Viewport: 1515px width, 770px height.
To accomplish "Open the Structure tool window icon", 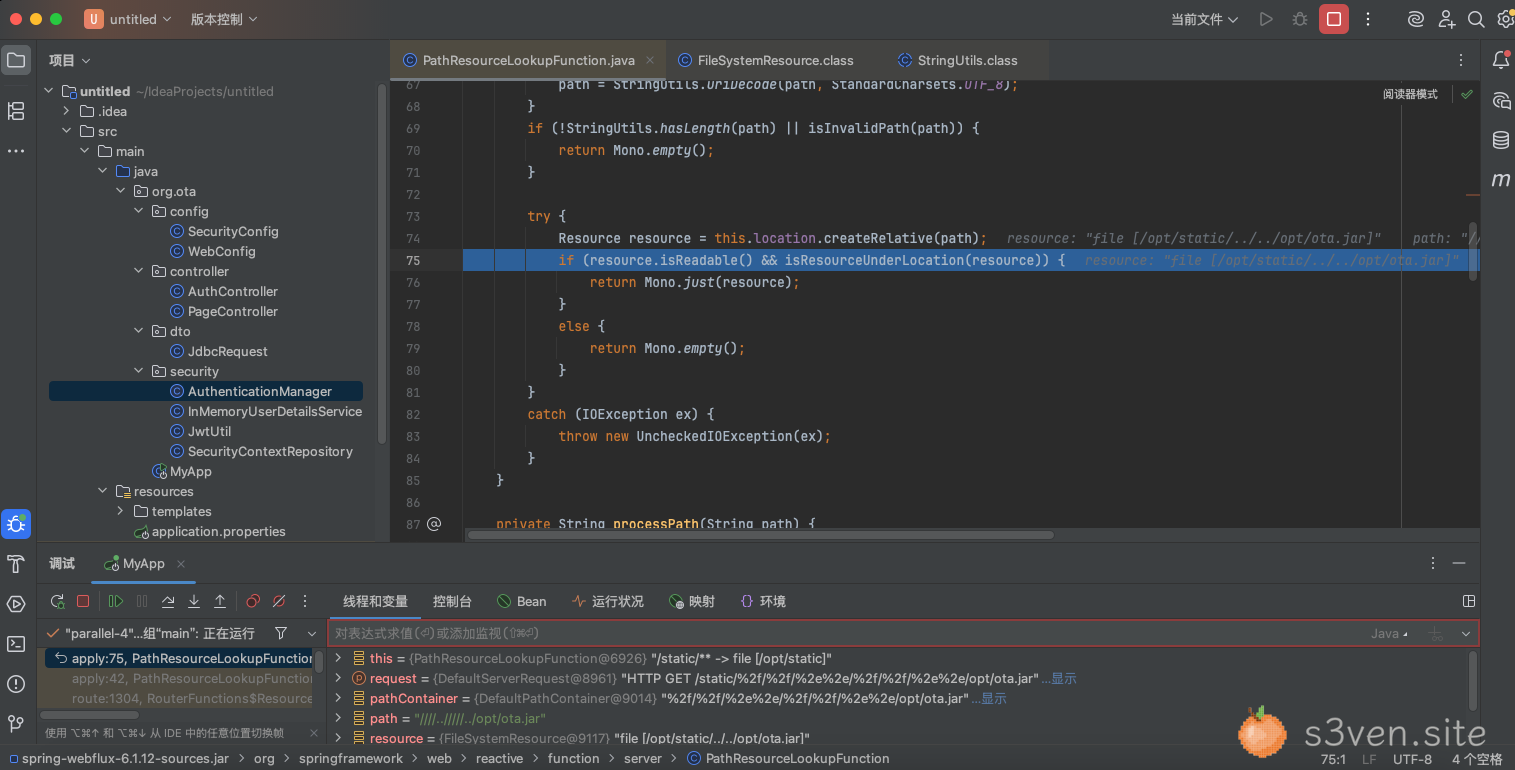I will tap(16, 111).
